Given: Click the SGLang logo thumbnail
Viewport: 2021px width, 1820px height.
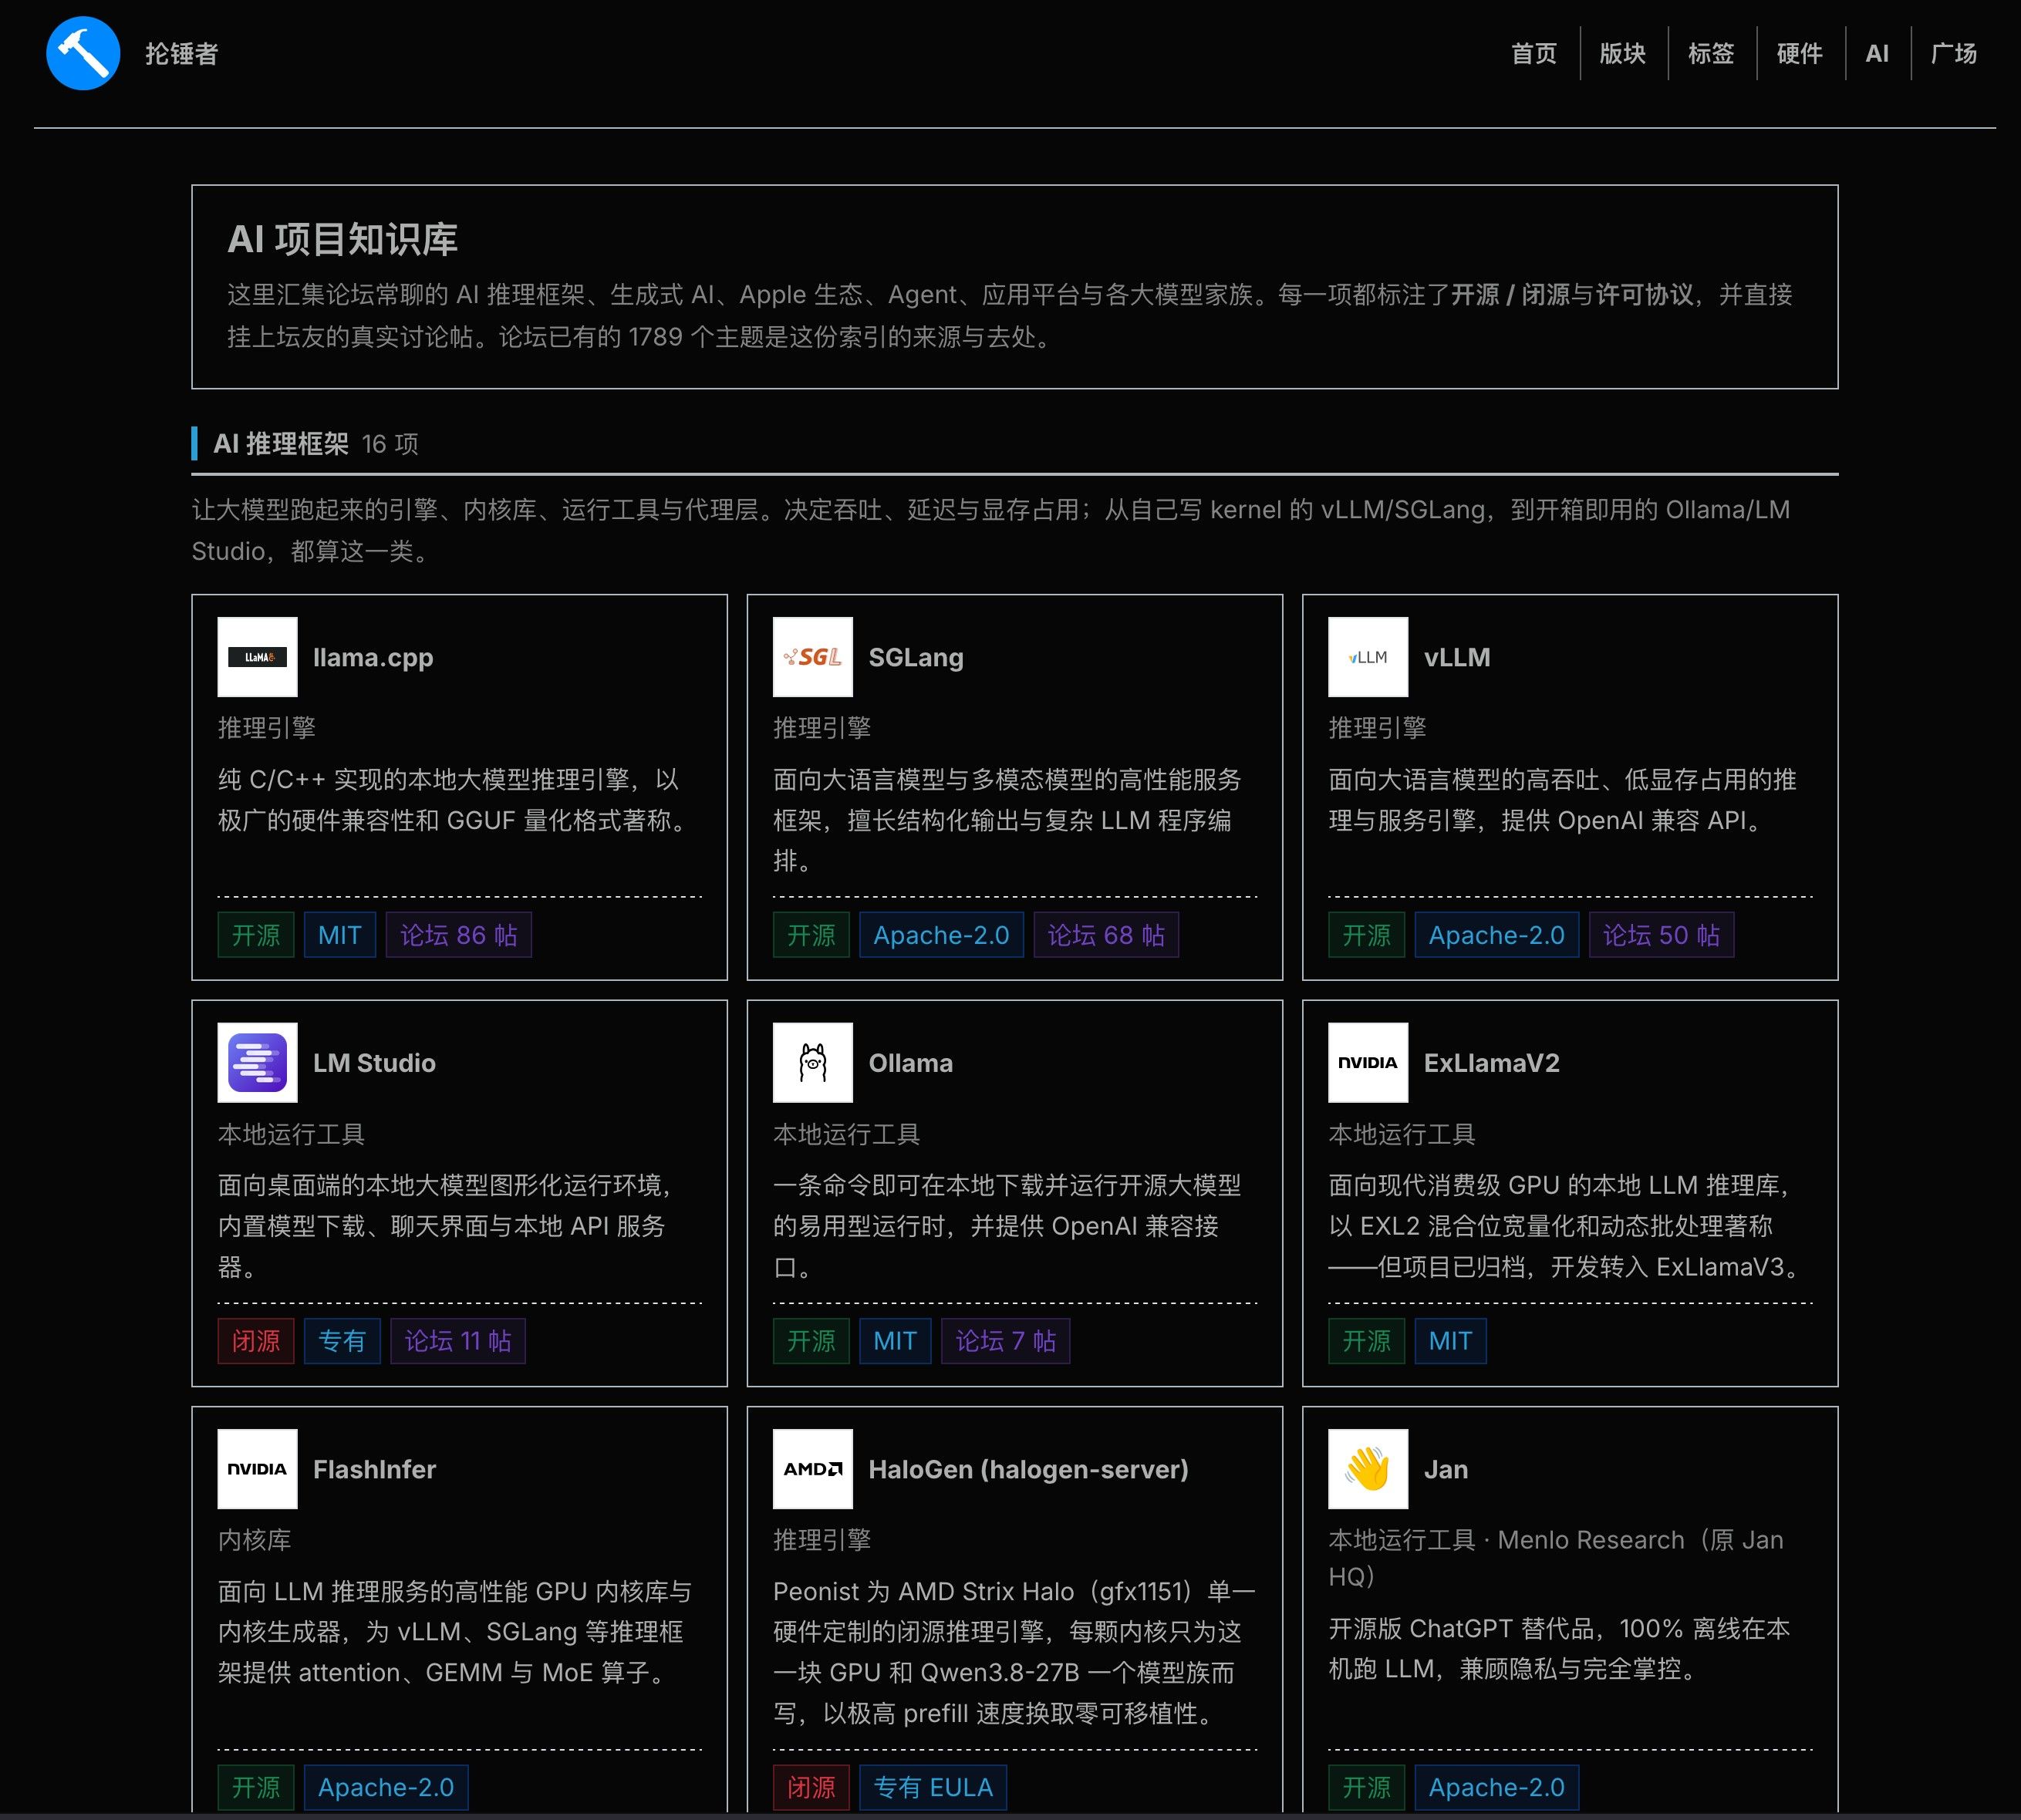Looking at the screenshot, I should coord(812,657).
